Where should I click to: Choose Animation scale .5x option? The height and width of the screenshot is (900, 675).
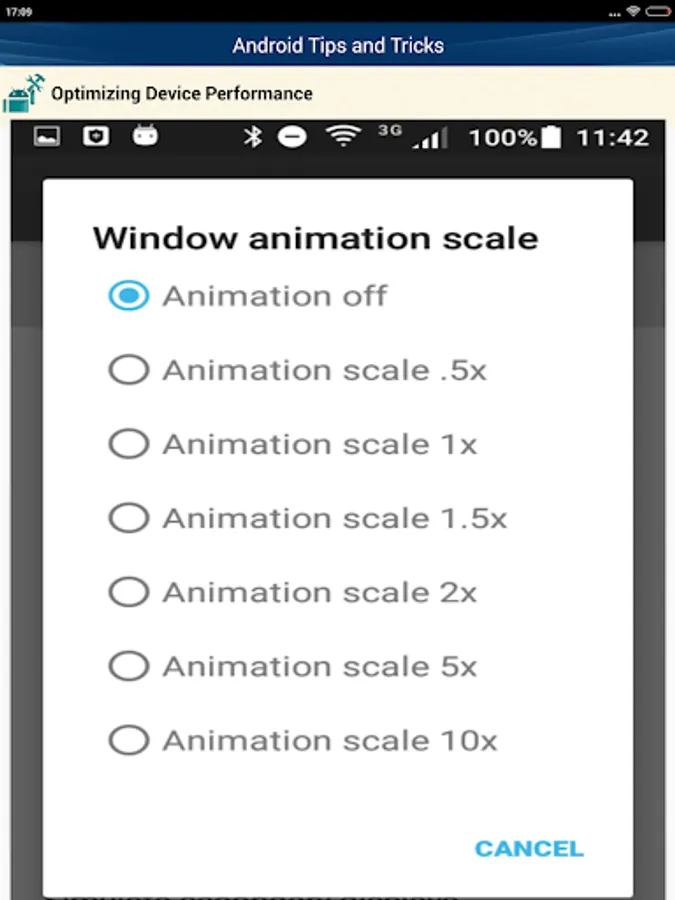pos(129,370)
